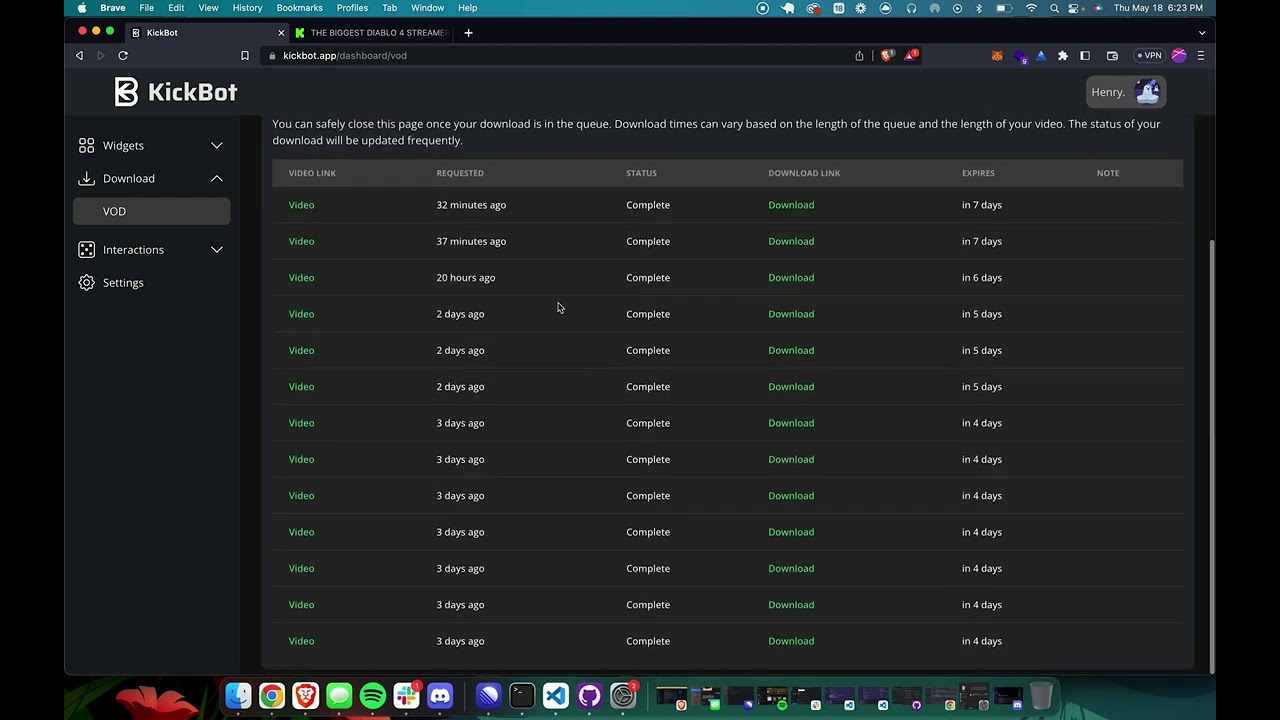Screen dimensions: 1280x720
Task: Open Discord from the dock
Action: [440, 696]
